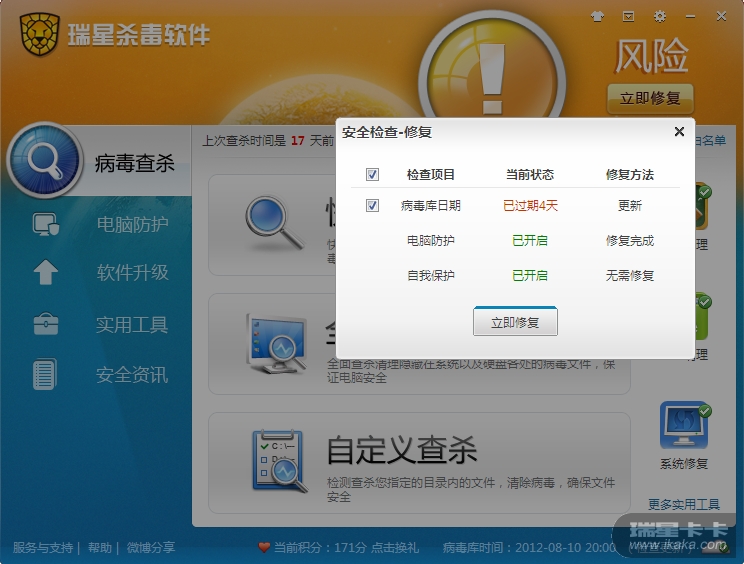The image size is (744, 564).
Task: Click the monitor shield icon for 电脑防护
Action: tap(46, 224)
